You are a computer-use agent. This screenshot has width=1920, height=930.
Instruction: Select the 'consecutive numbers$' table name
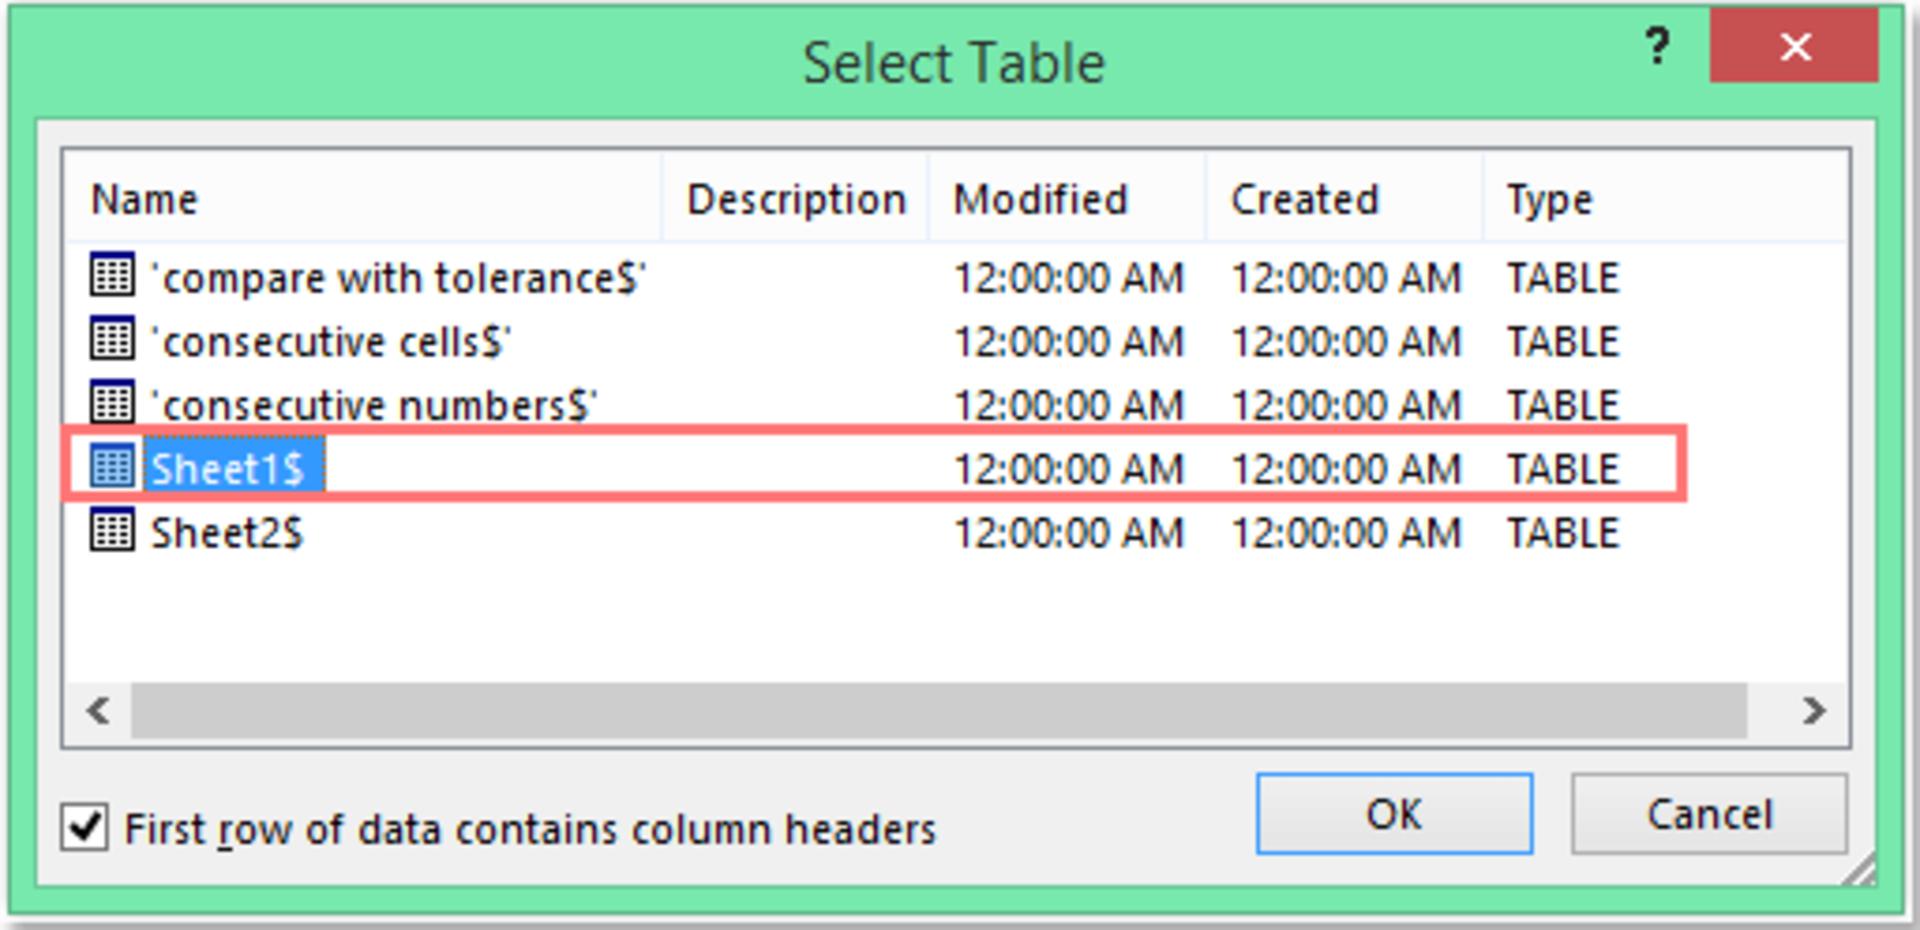[374, 404]
